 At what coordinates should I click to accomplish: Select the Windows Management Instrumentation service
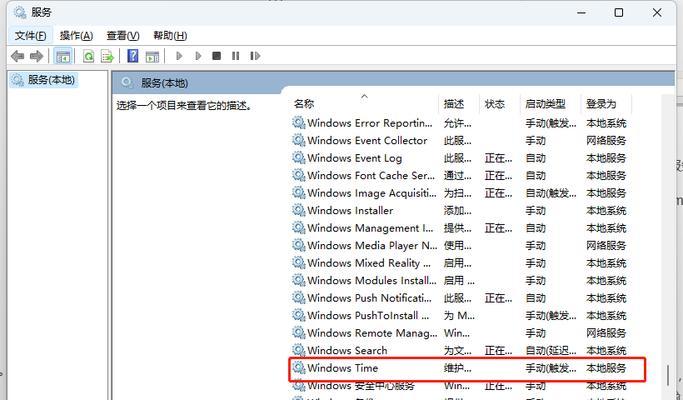point(462,228)
